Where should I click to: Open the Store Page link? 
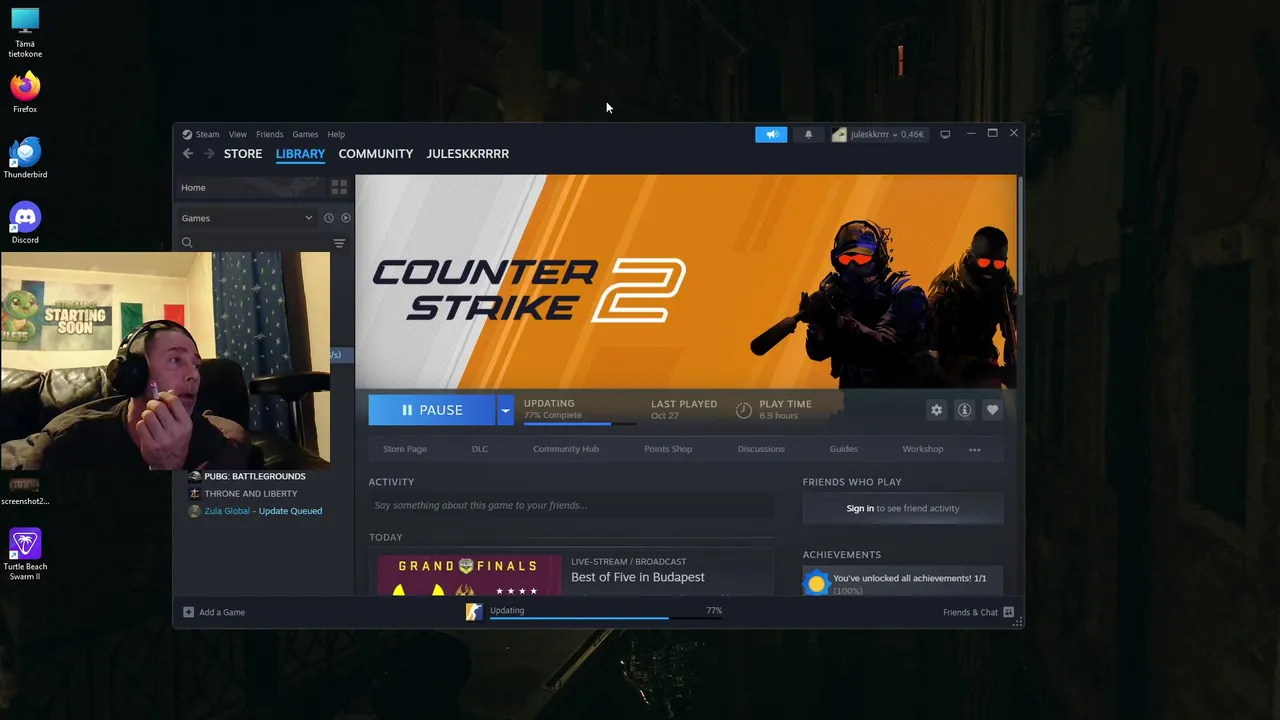[x=405, y=449]
